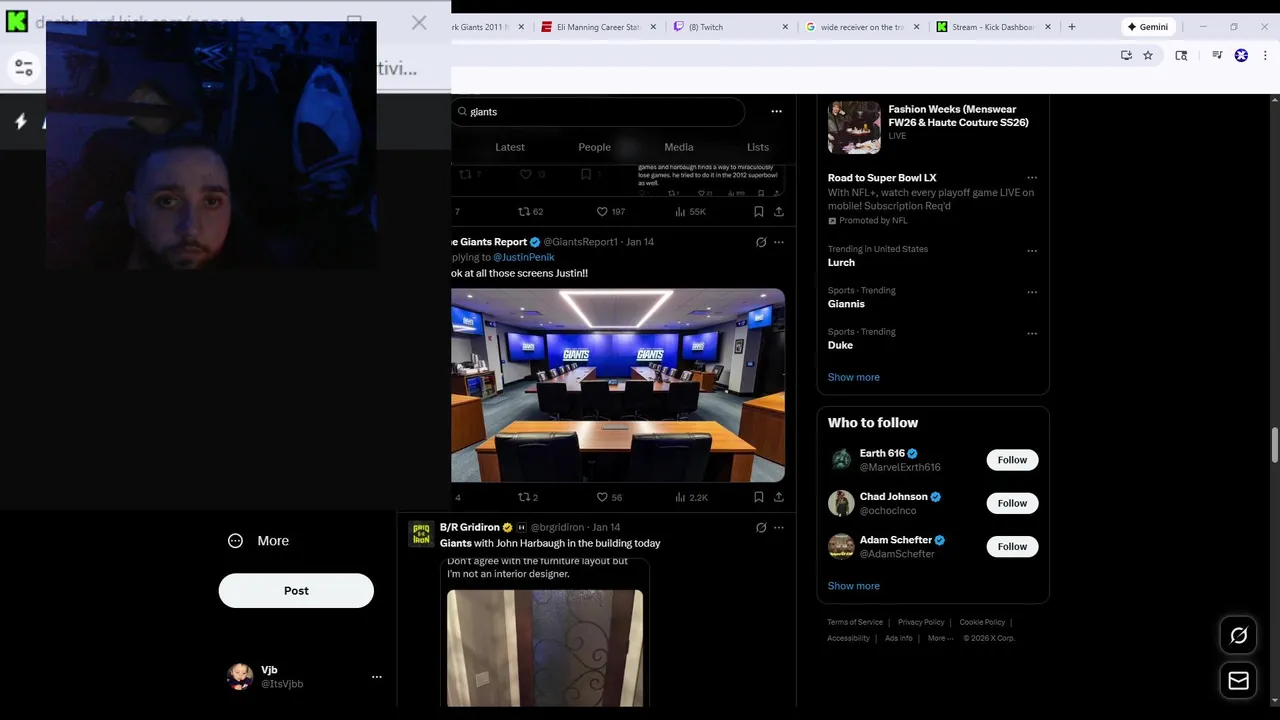Open the More menu in X sidebar
This screenshot has width=1280, height=720.
point(259,541)
